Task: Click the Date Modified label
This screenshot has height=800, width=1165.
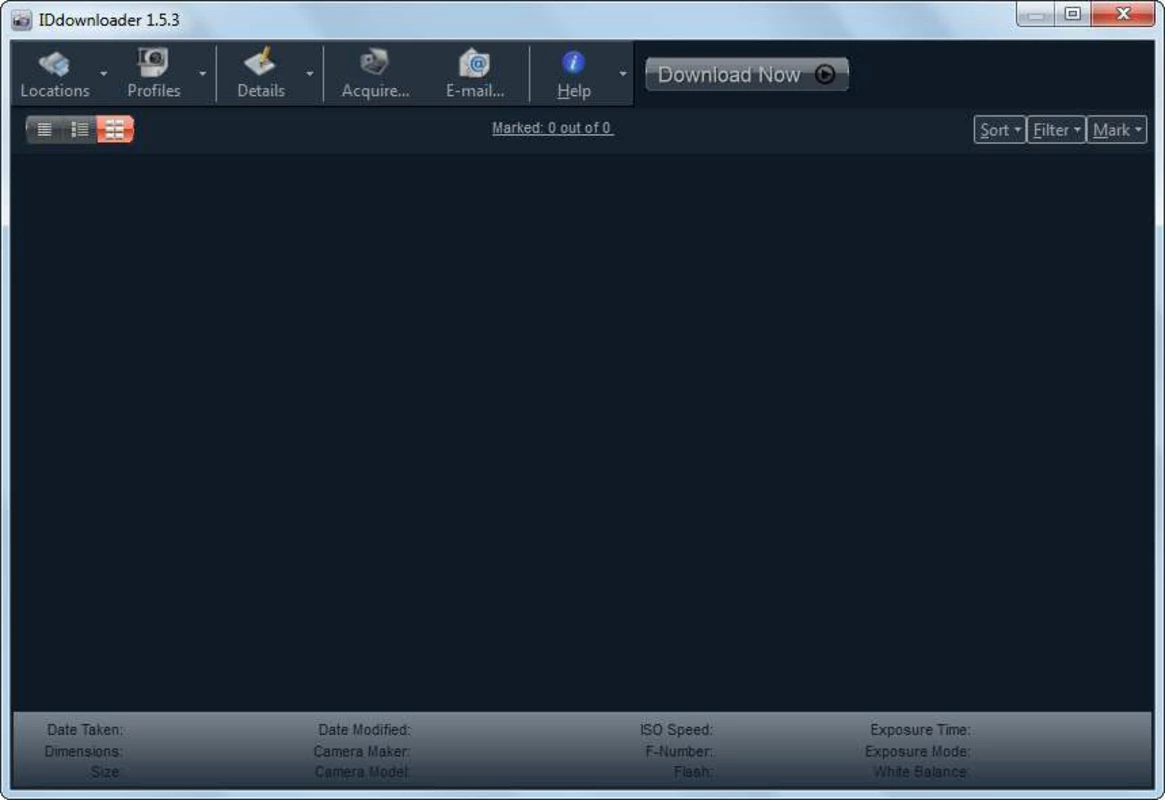Action: coord(364,729)
